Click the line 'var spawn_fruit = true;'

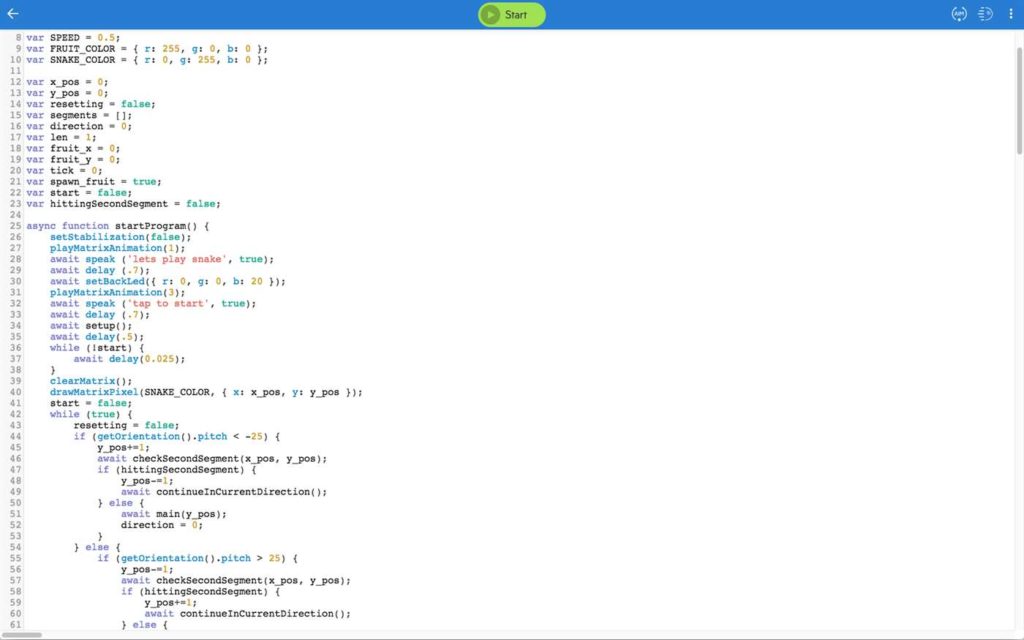[x=93, y=182]
